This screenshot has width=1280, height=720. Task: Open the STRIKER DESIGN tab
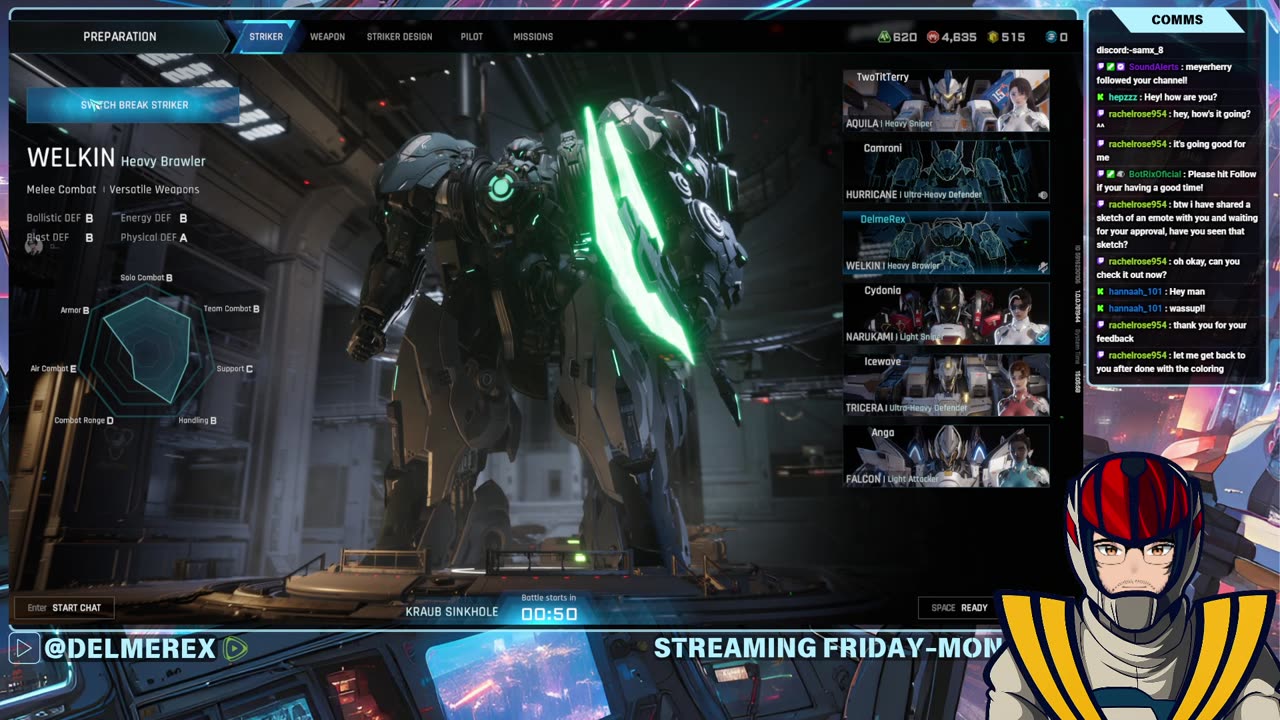399,37
